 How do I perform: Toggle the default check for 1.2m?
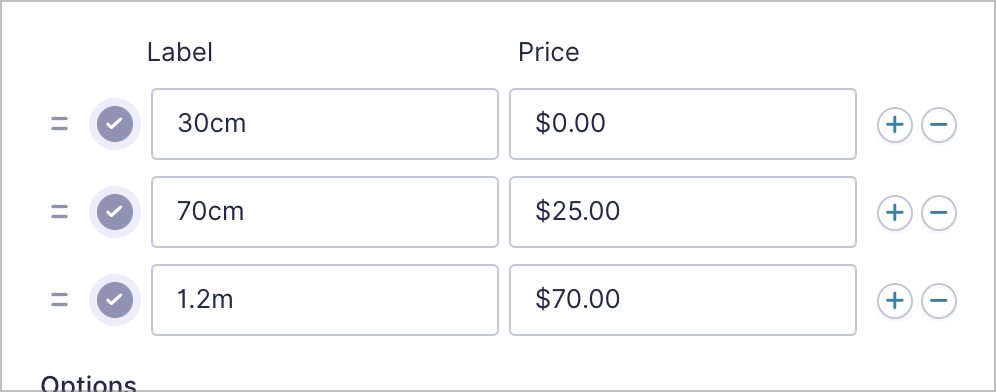tap(114, 300)
